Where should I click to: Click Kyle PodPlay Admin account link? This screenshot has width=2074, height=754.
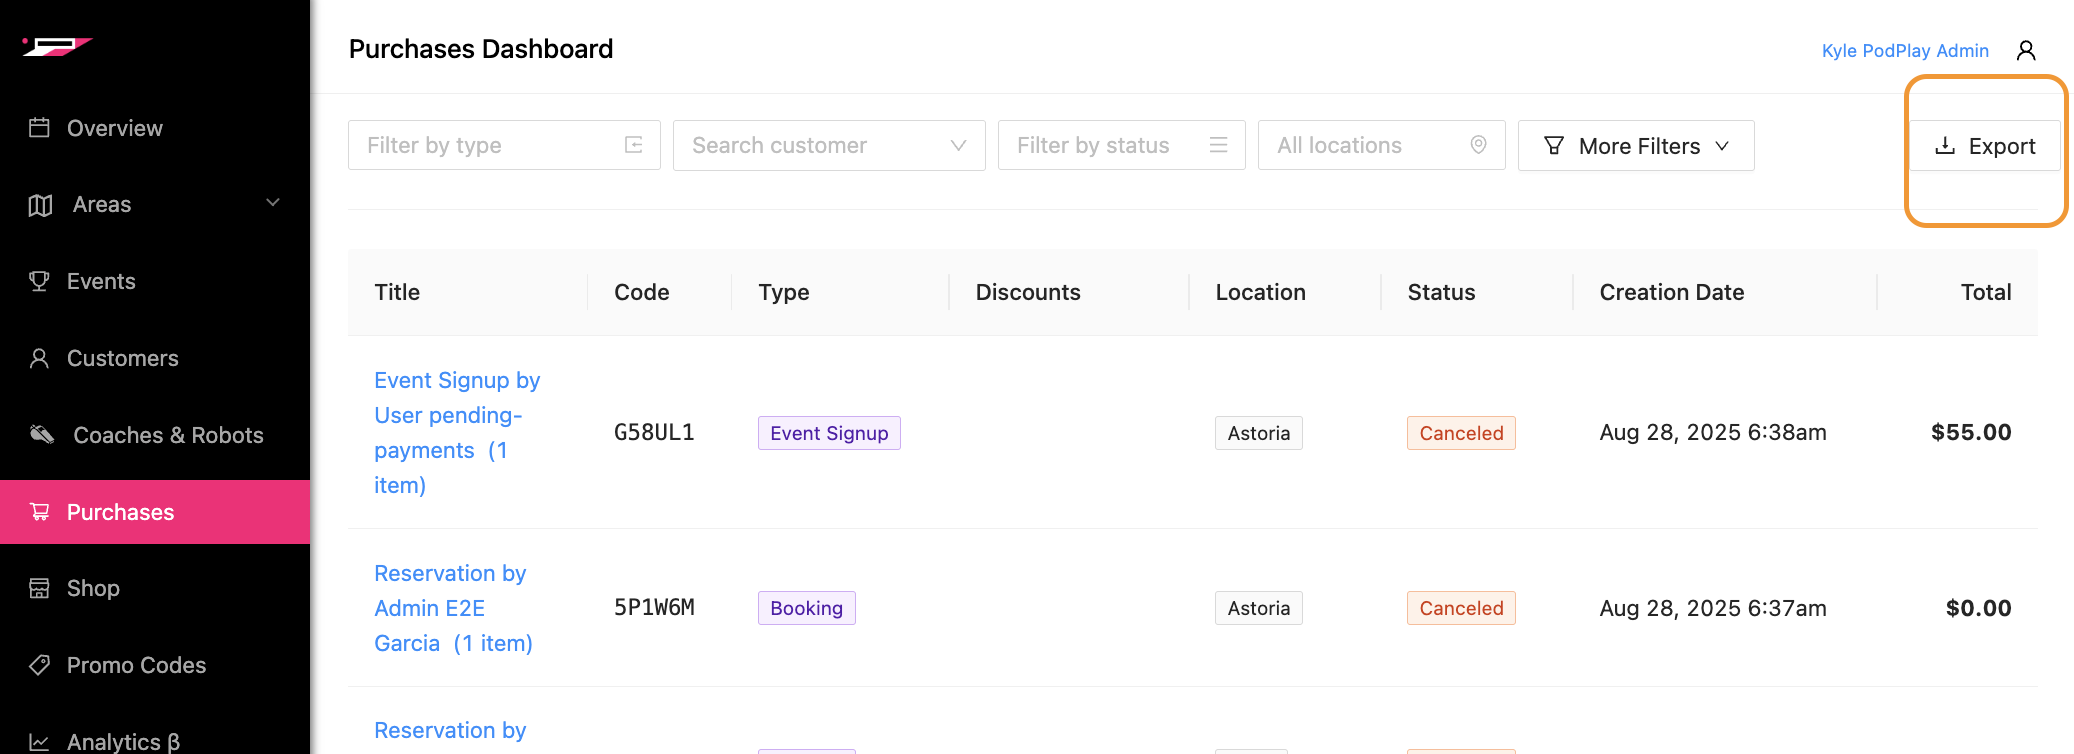point(1904,51)
